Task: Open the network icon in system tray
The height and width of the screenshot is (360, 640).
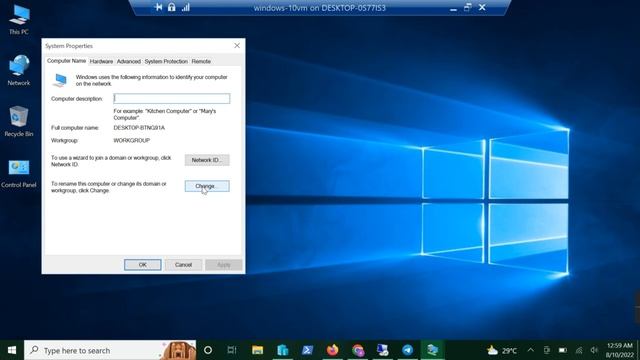Action: (x=579, y=350)
